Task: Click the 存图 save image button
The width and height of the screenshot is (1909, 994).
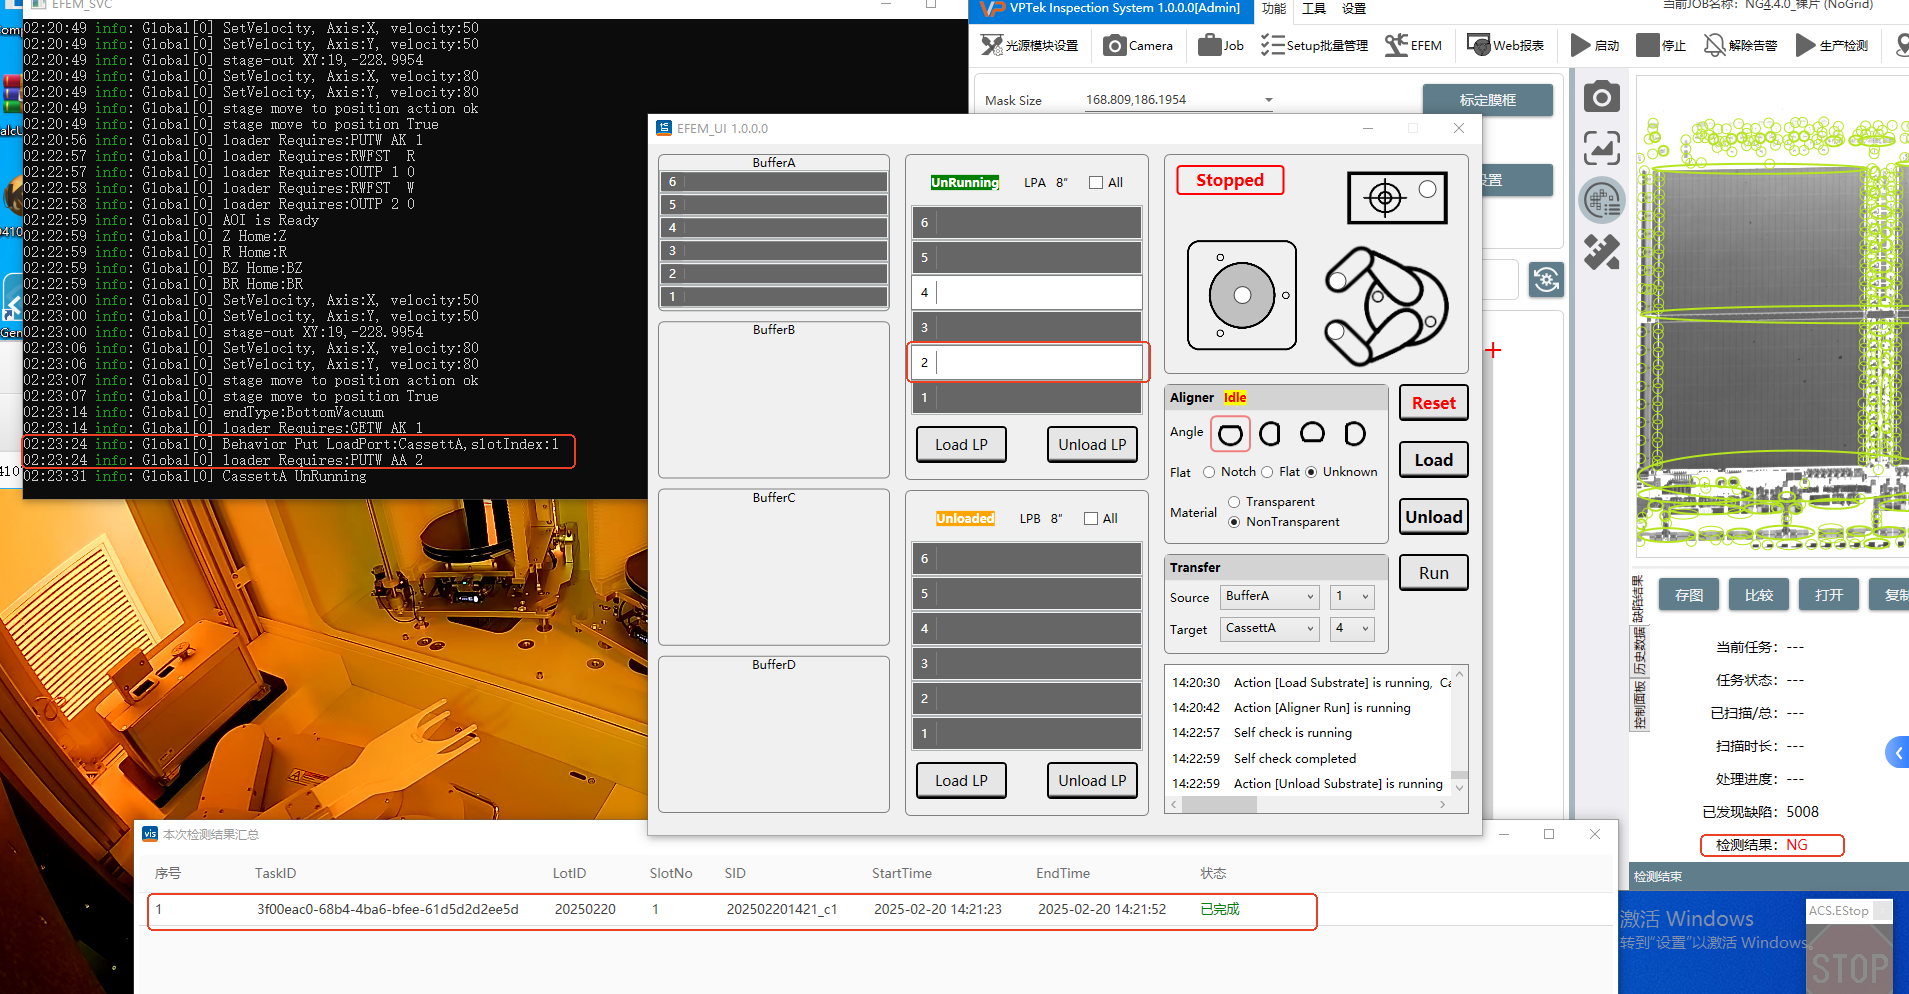Action: 1689,595
